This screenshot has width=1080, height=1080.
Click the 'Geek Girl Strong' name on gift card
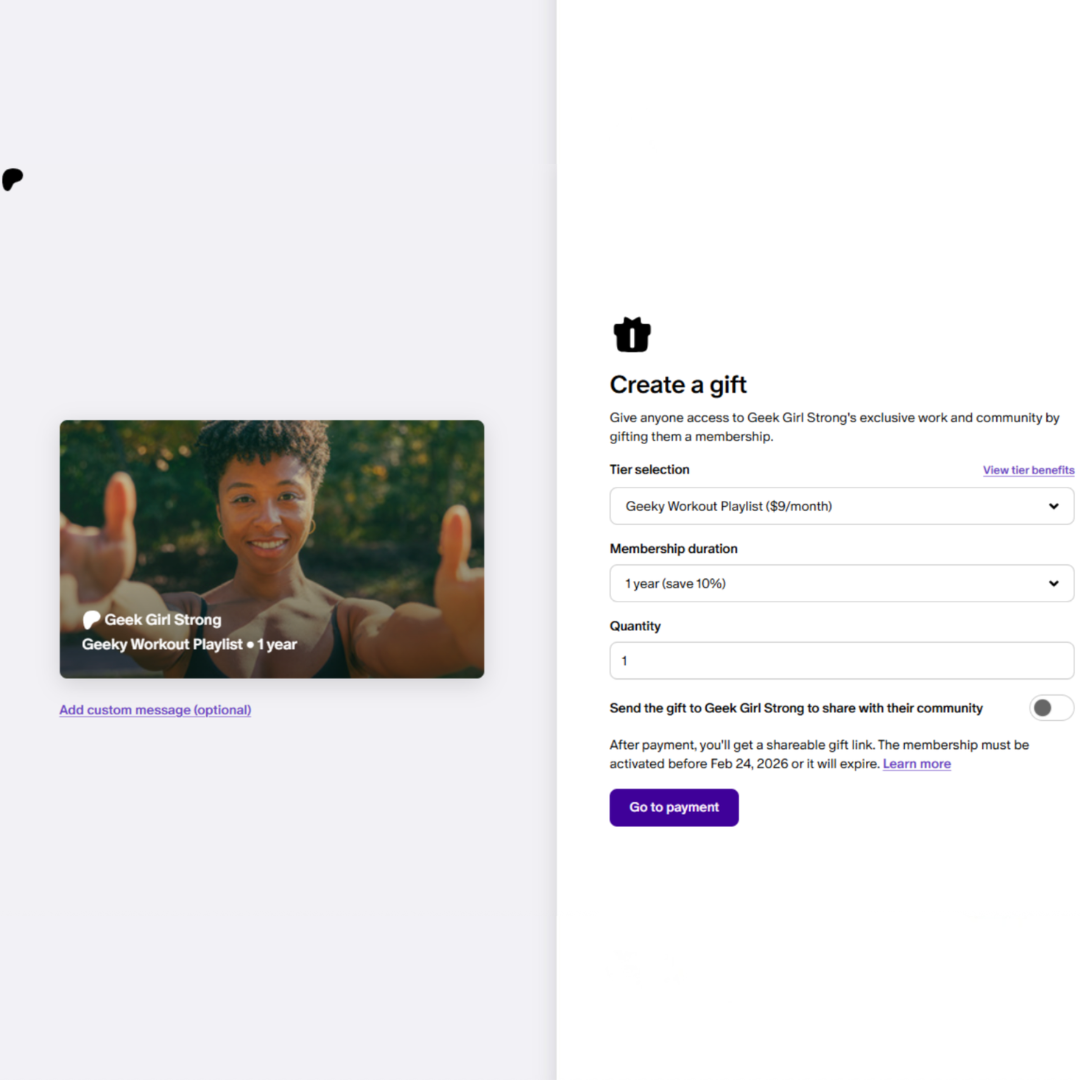click(x=163, y=619)
